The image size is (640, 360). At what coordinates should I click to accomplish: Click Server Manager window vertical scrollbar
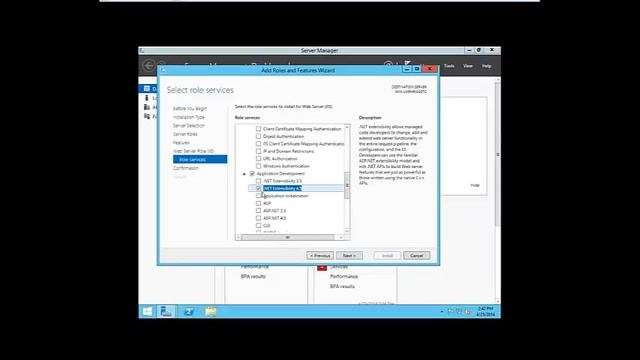pos(498,154)
